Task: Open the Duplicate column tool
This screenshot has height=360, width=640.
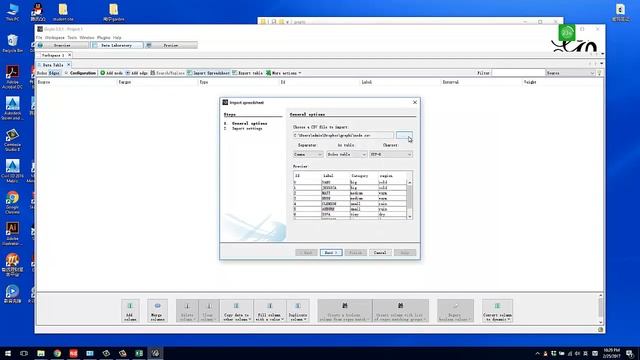Action: [298, 310]
